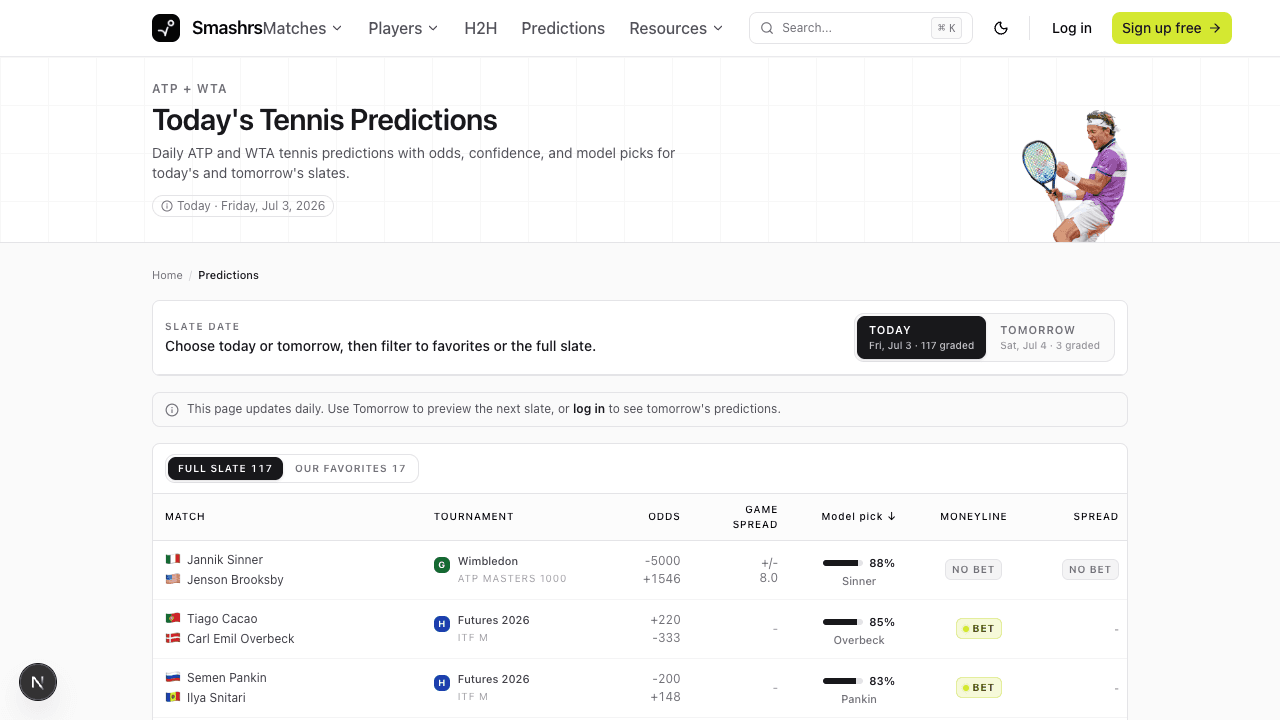Screen dimensions: 1280x720
Task: Click BET button for Pankin vs Snitari
Action: tap(978, 688)
